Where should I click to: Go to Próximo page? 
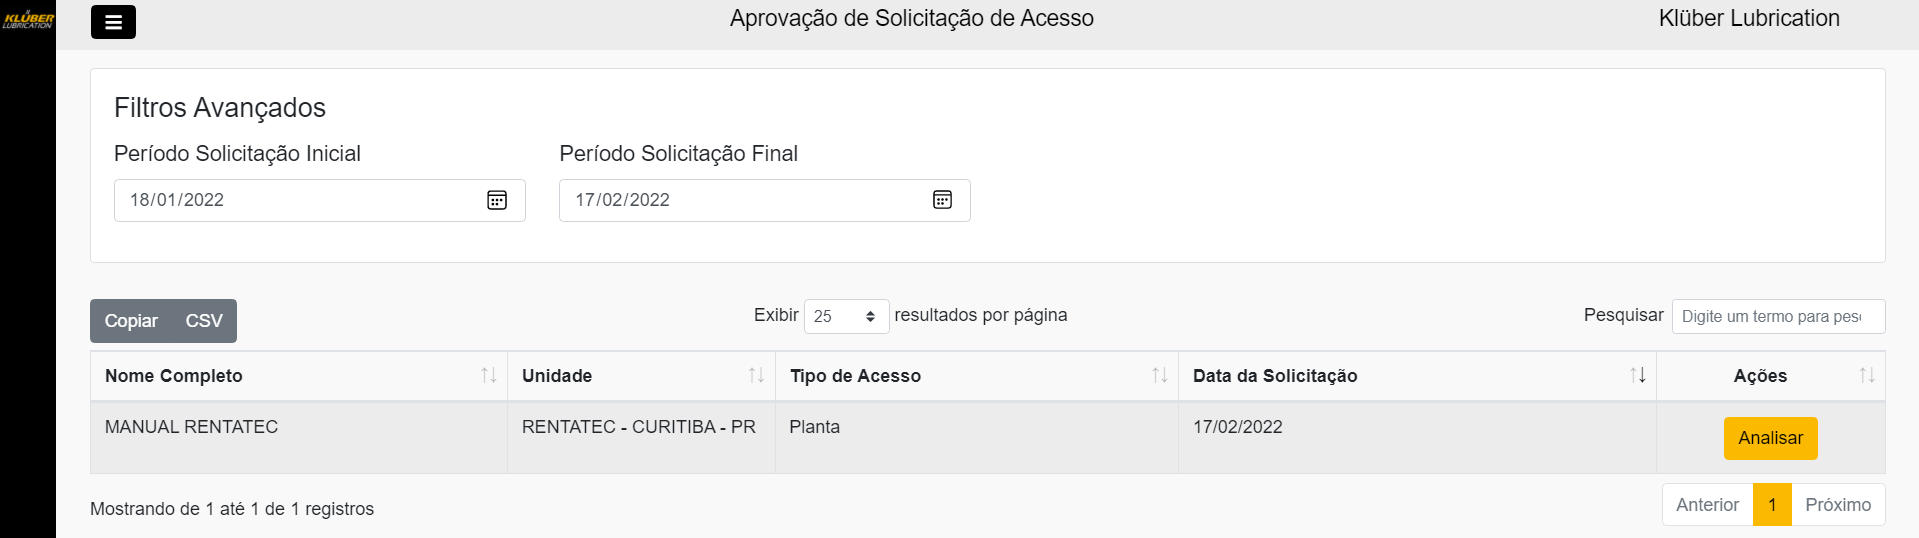(x=1838, y=505)
